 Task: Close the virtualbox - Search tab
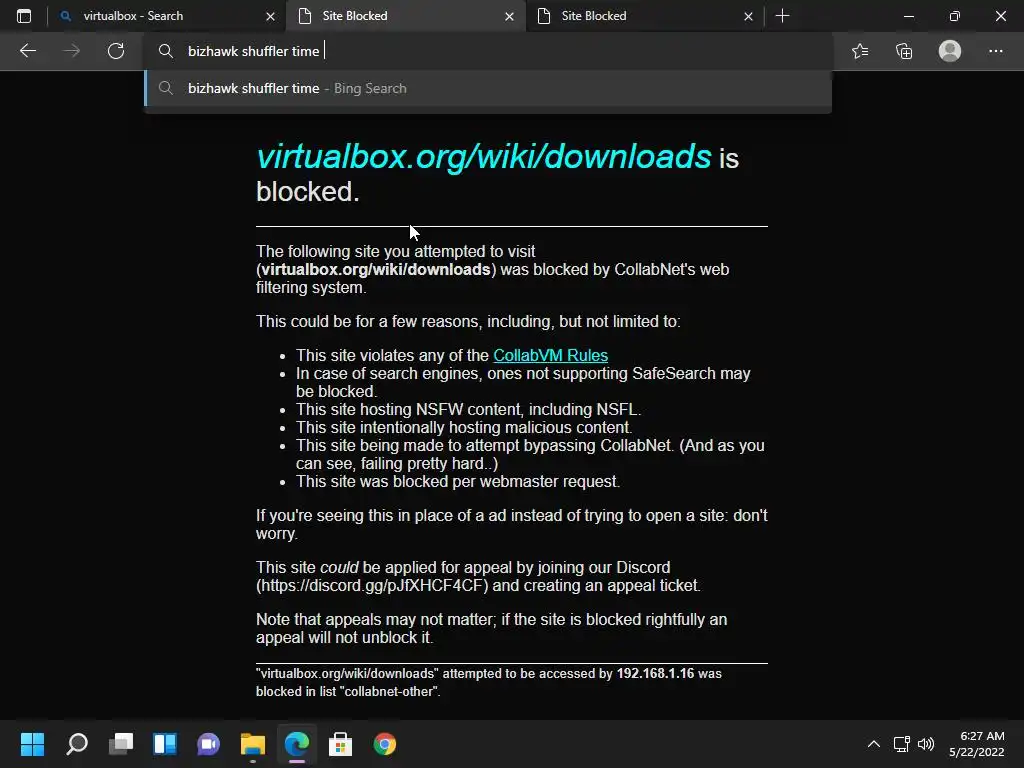click(x=270, y=16)
